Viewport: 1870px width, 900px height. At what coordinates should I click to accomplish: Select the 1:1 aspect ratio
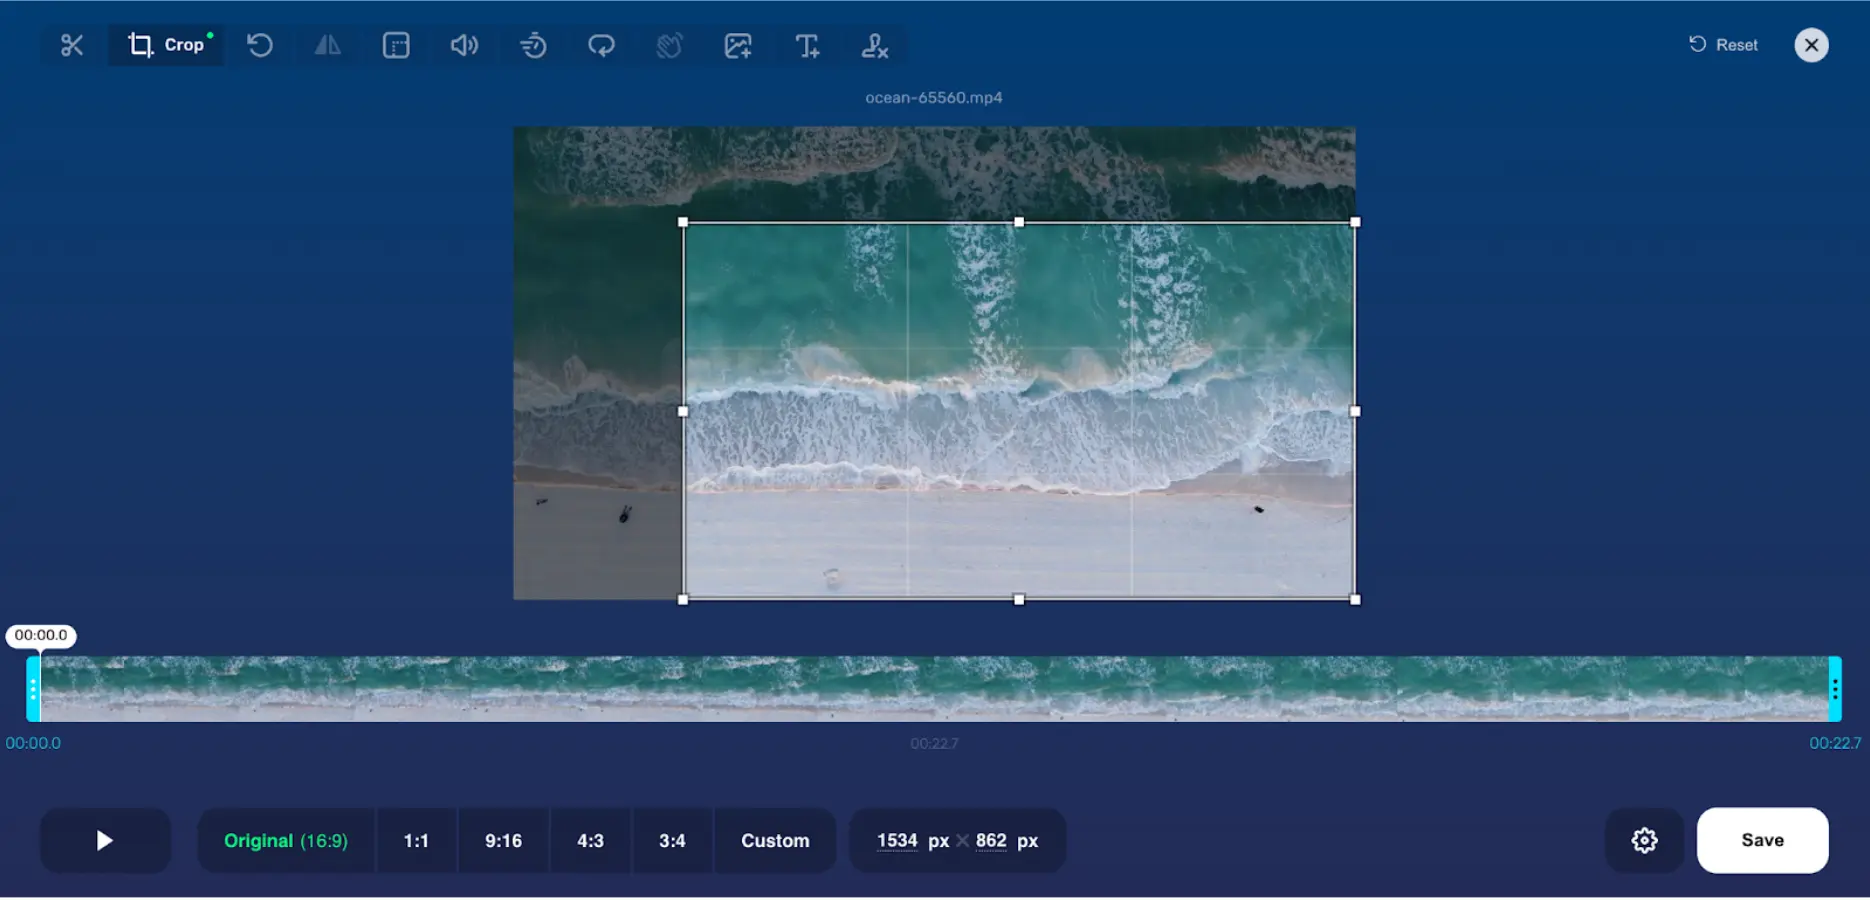click(x=417, y=840)
